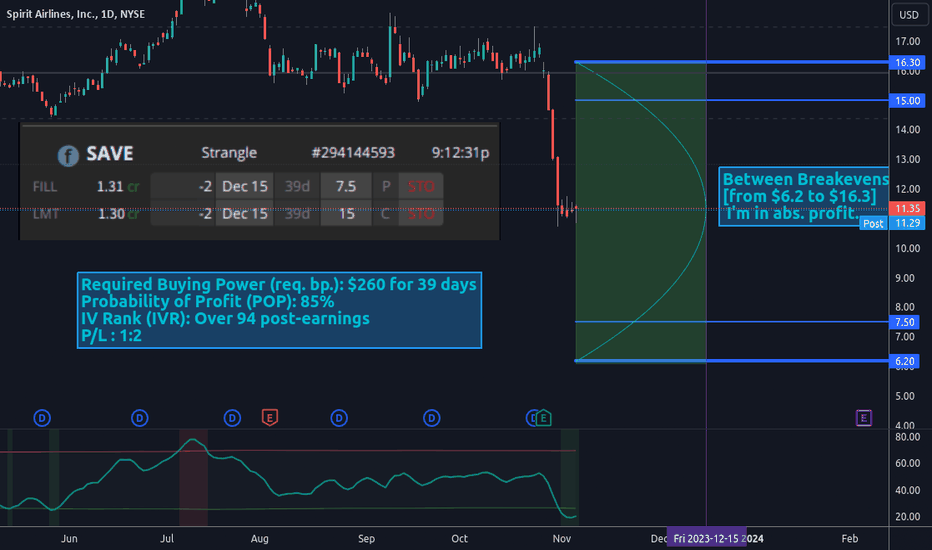Click the 9:12:31p timestamp

tap(461, 153)
